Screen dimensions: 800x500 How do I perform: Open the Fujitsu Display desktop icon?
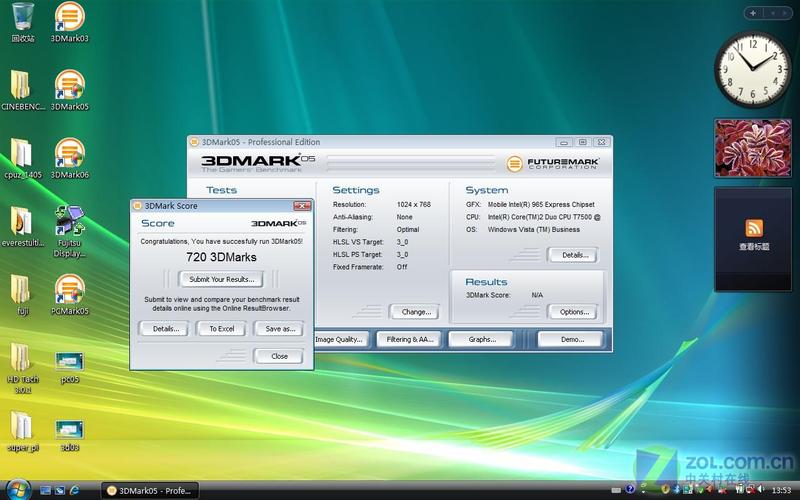[x=69, y=232]
